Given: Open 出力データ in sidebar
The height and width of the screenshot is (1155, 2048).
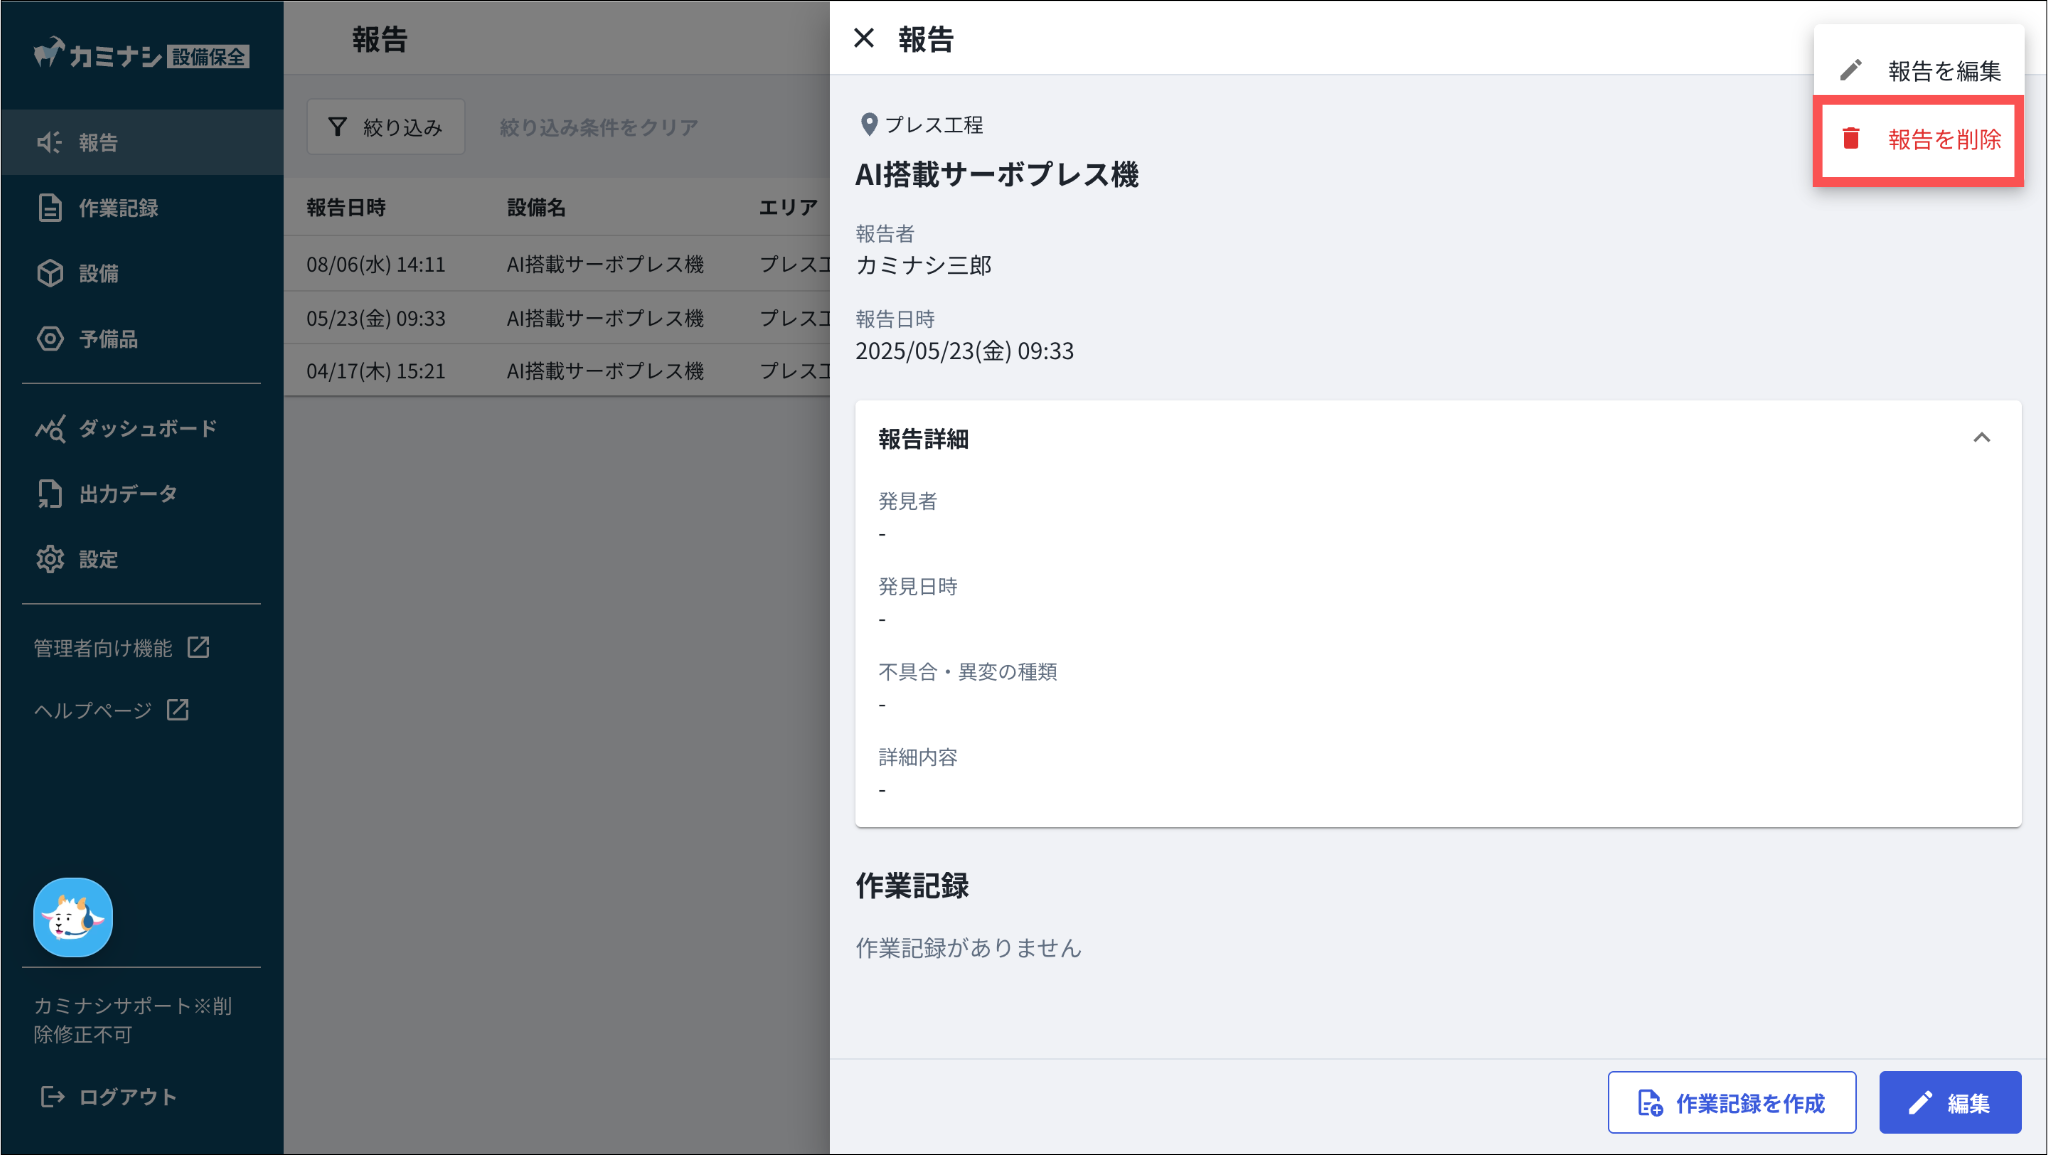Looking at the screenshot, I should click(127, 494).
